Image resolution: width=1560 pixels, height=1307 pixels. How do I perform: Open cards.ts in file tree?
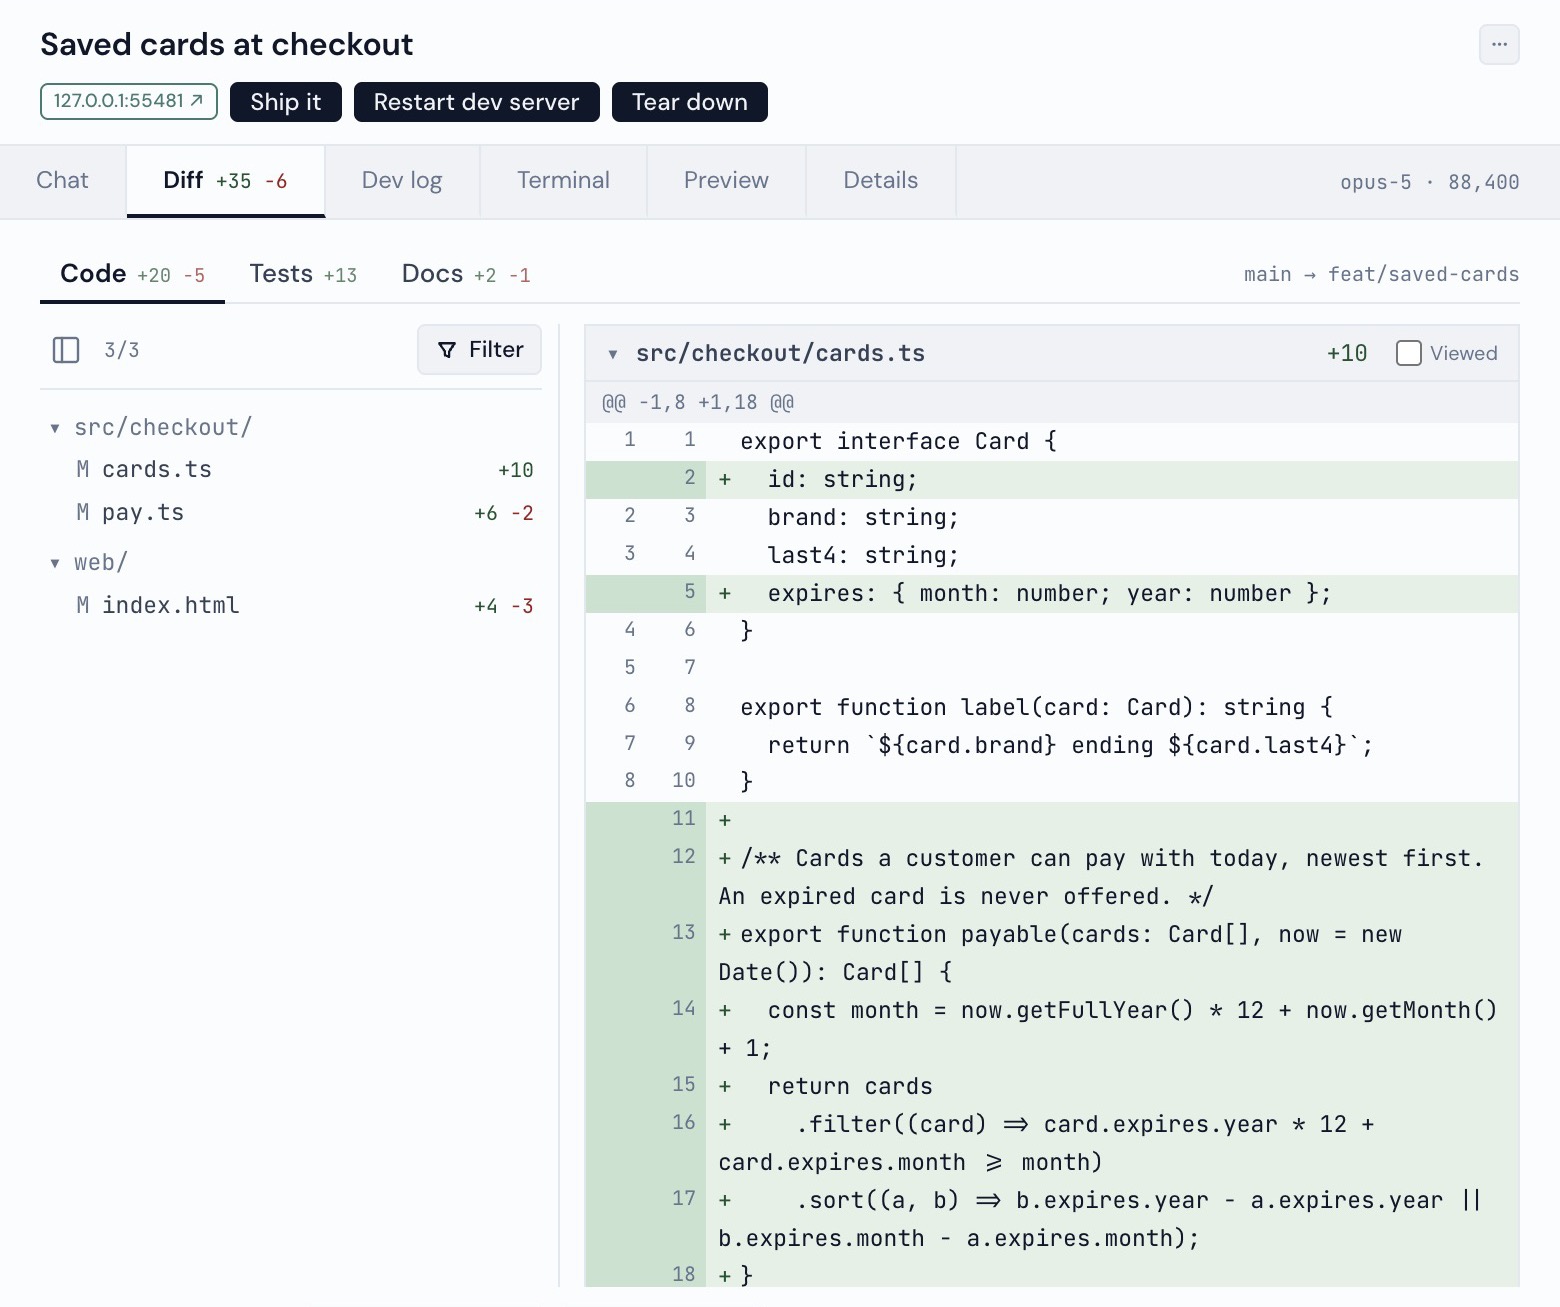click(291, 470)
